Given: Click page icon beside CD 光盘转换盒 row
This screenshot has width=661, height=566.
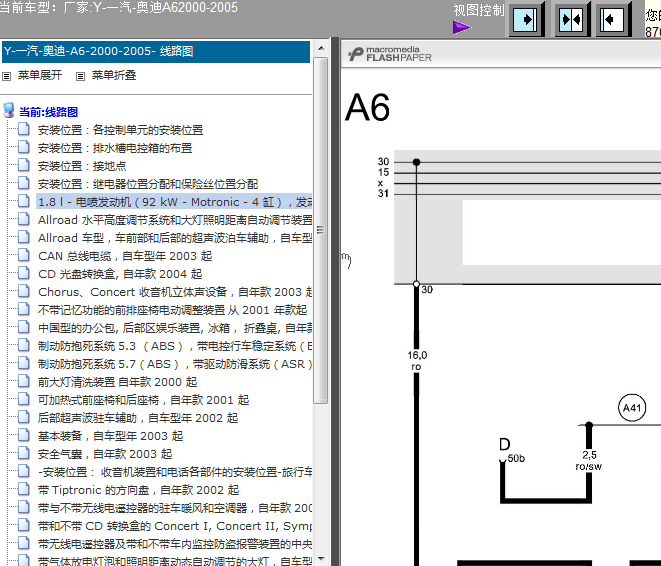Looking at the screenshot, I should 24,273.
